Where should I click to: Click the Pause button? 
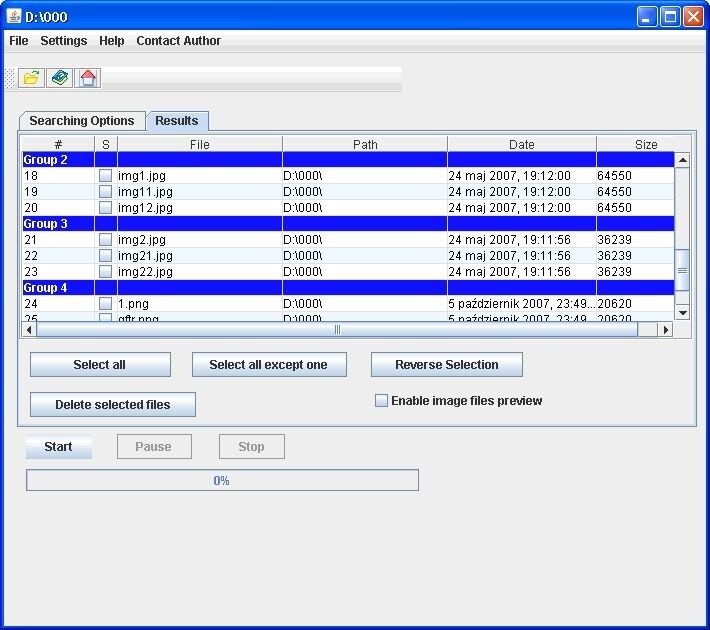pos(154,447)
